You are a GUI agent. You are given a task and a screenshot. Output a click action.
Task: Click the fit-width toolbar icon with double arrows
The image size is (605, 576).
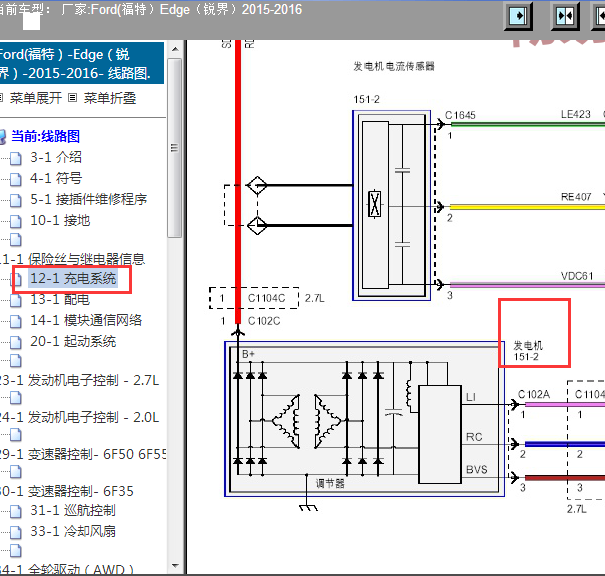(565, 16)
